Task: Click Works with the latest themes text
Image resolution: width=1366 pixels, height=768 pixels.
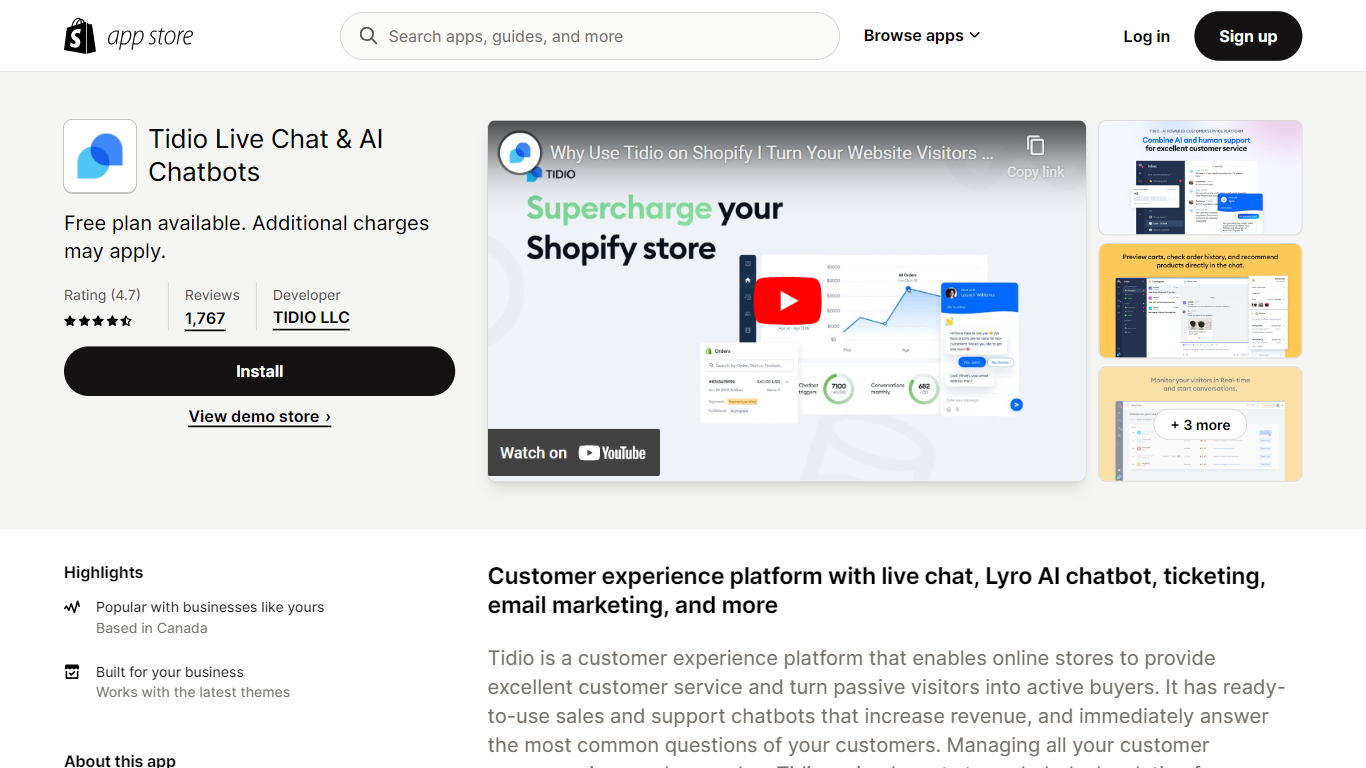Action: [193, 692]
